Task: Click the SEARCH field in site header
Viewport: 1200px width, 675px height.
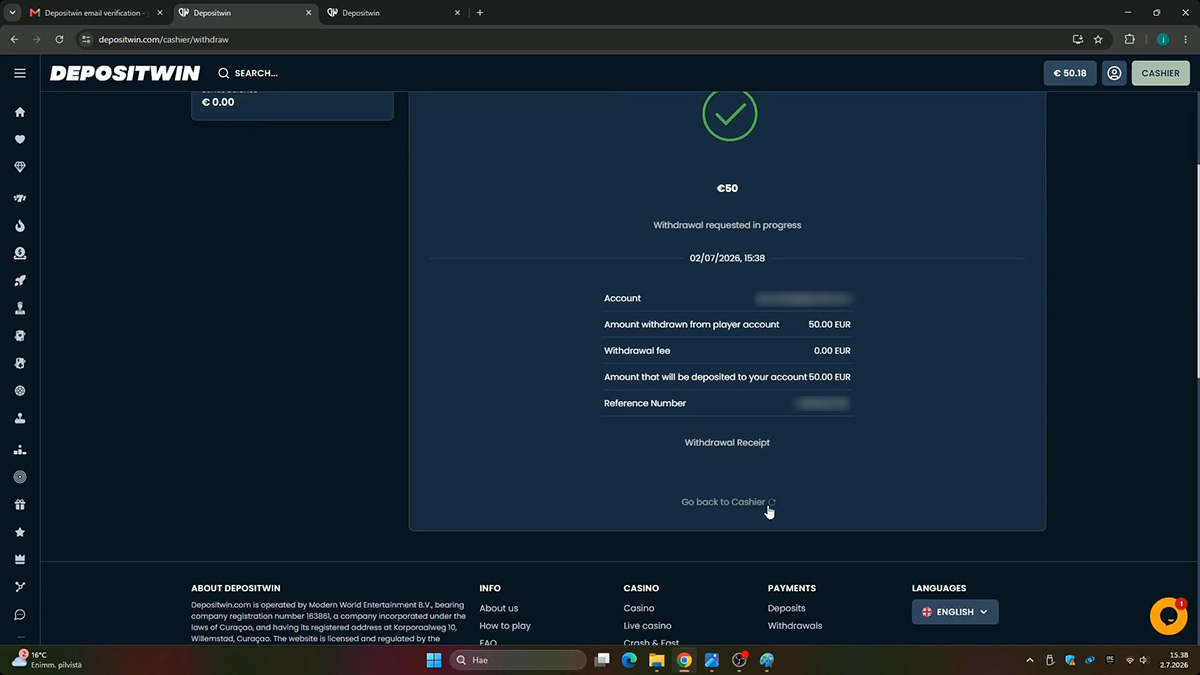Action: (x=248, y=73)
